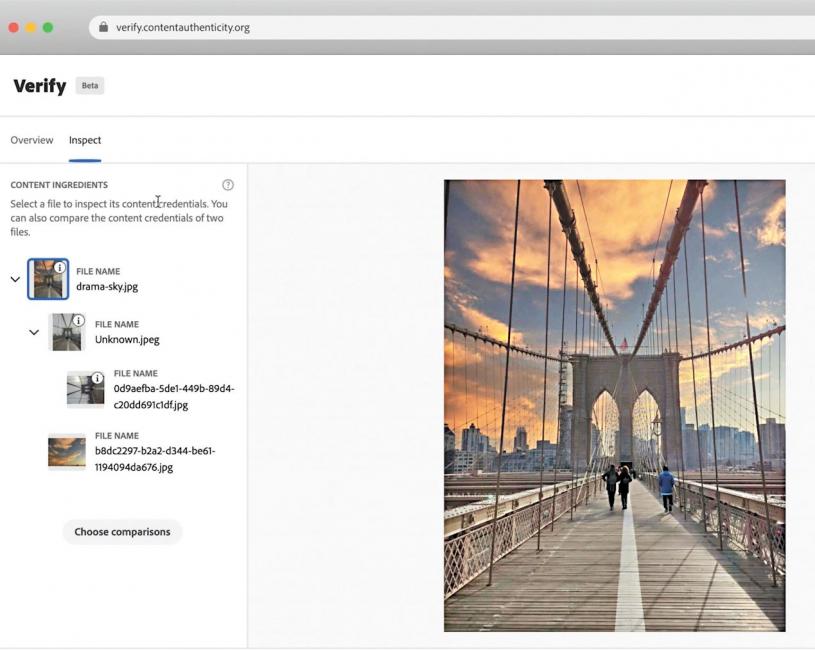Image resolution: width=815 pixels, height=651 pixels.
Task: Click the large bridge preview image
Action: click(x=614, y=405)
